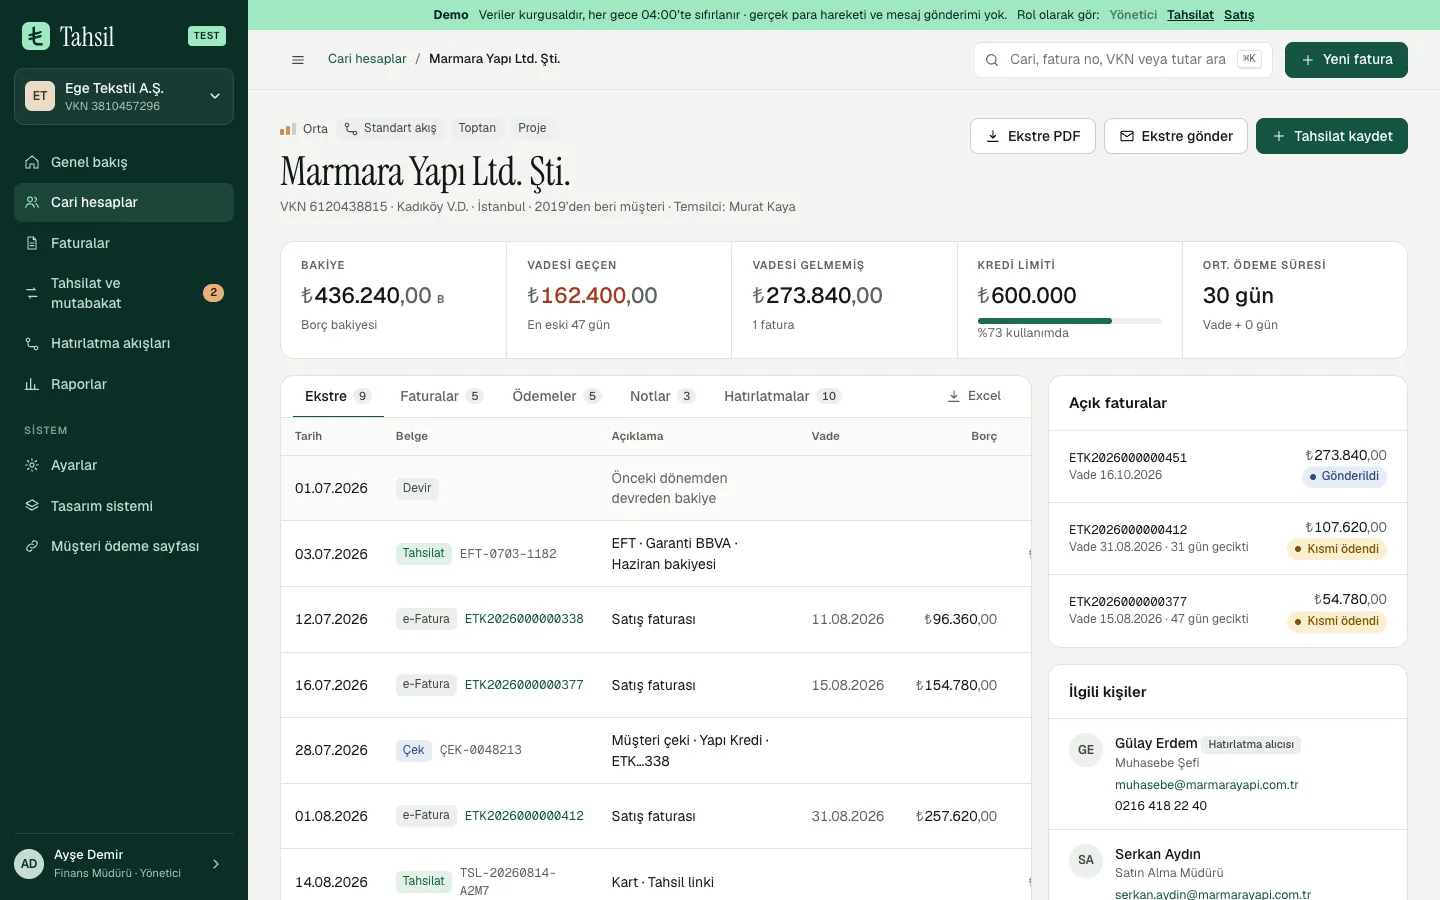Click the Ekstre PDF download button
The image size is (1440, 900).
(x=1033, y=136)
